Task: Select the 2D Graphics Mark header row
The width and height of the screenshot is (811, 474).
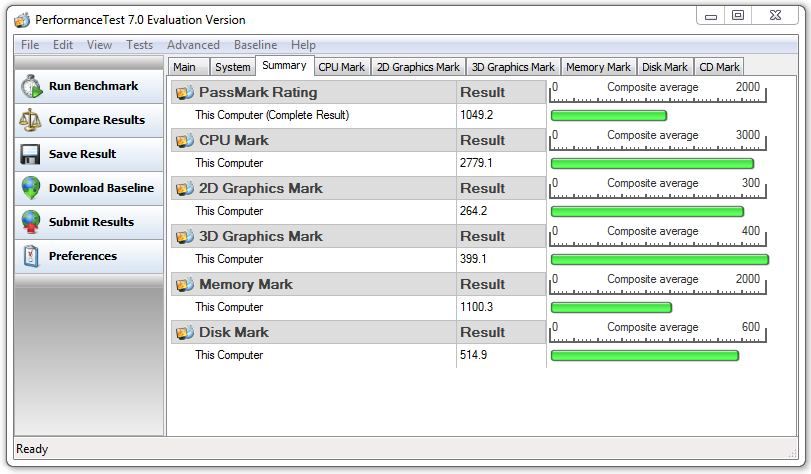Action: (359, 188)
